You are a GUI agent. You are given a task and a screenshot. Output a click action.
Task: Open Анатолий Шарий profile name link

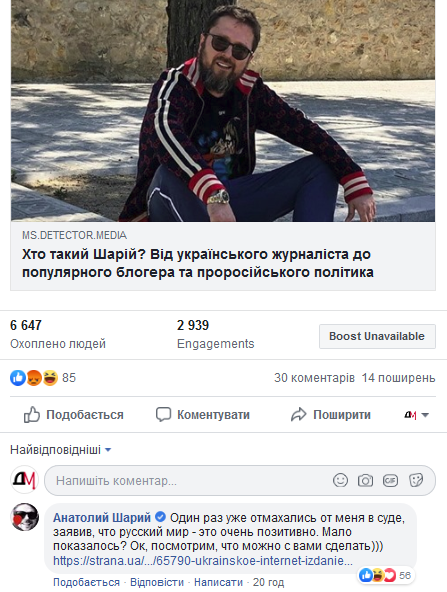(x=102, y=517)
